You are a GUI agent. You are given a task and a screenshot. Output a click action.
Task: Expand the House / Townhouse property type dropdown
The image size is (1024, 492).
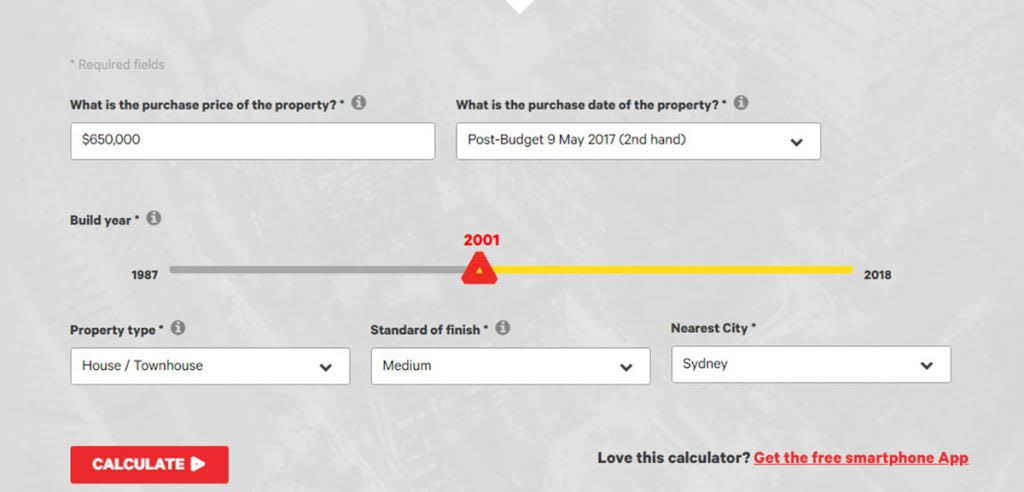[x=210, y=366]
